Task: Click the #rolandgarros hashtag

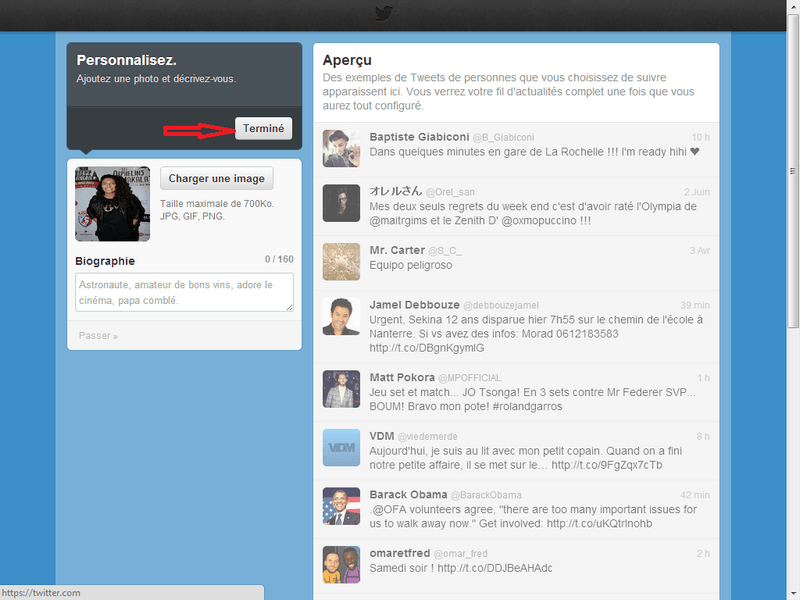Action: (x=528, y=406)
